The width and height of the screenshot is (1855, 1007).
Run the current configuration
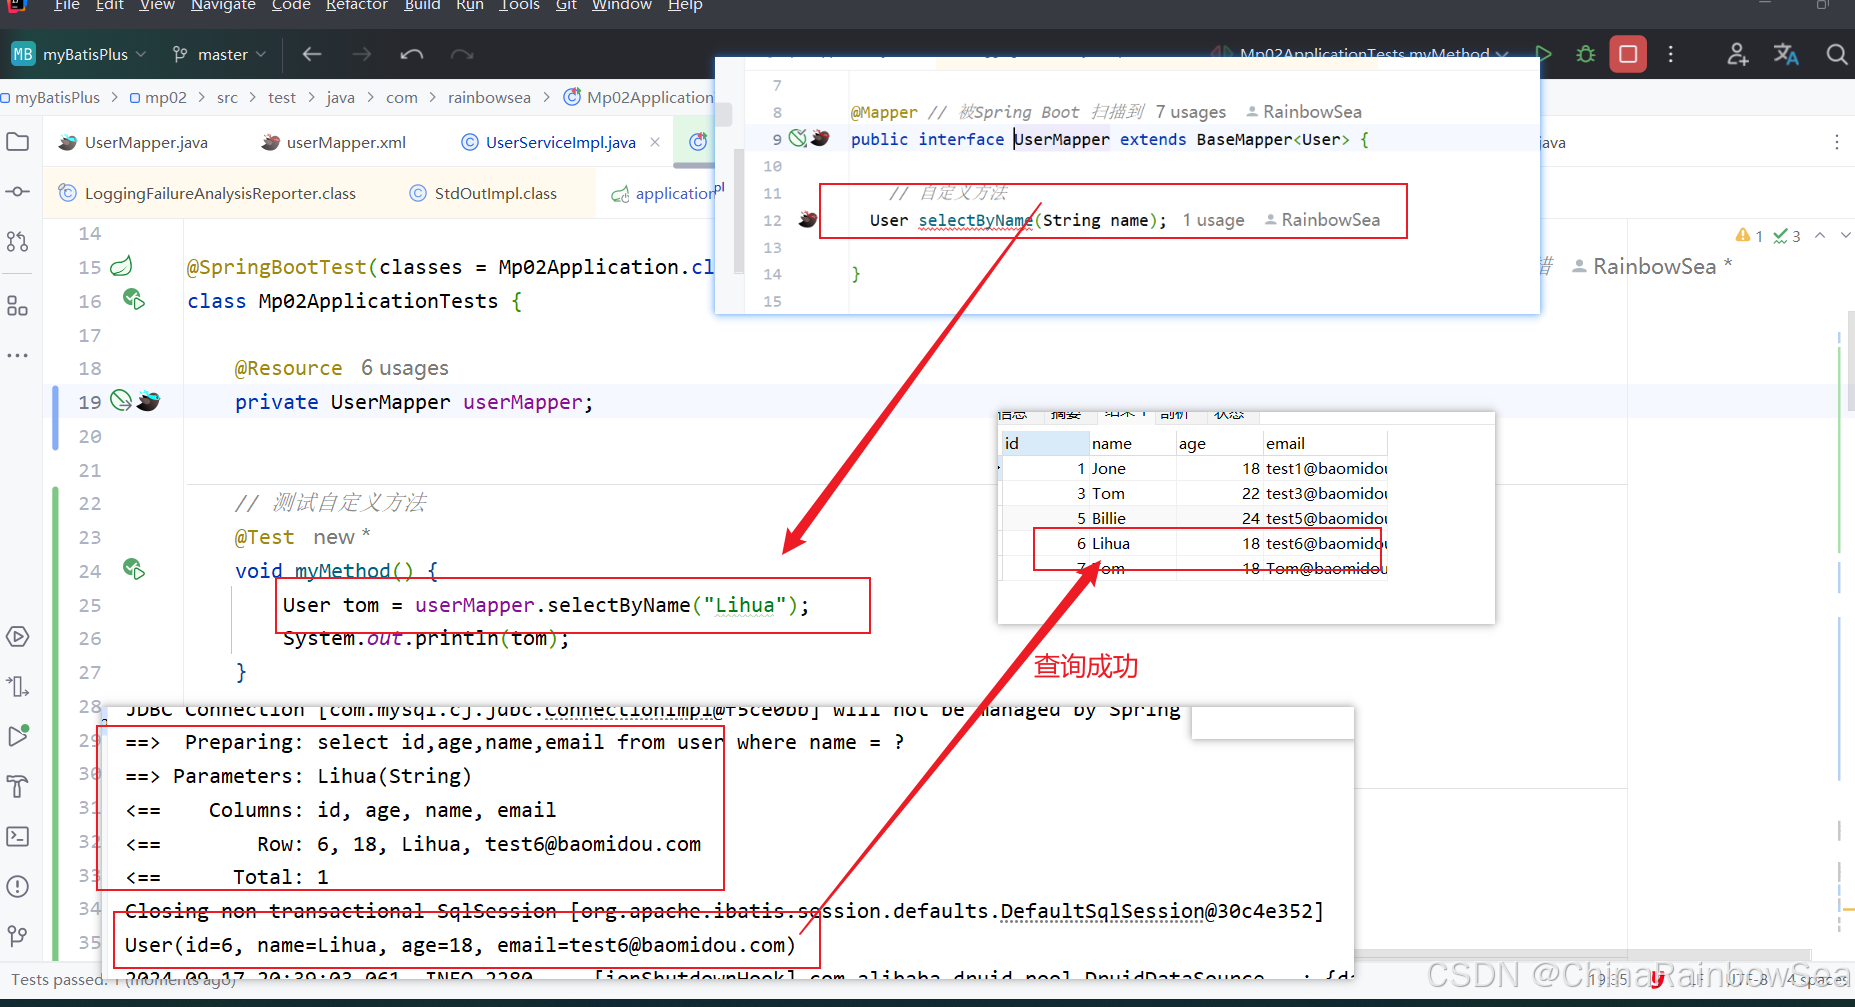point(1544,54)
